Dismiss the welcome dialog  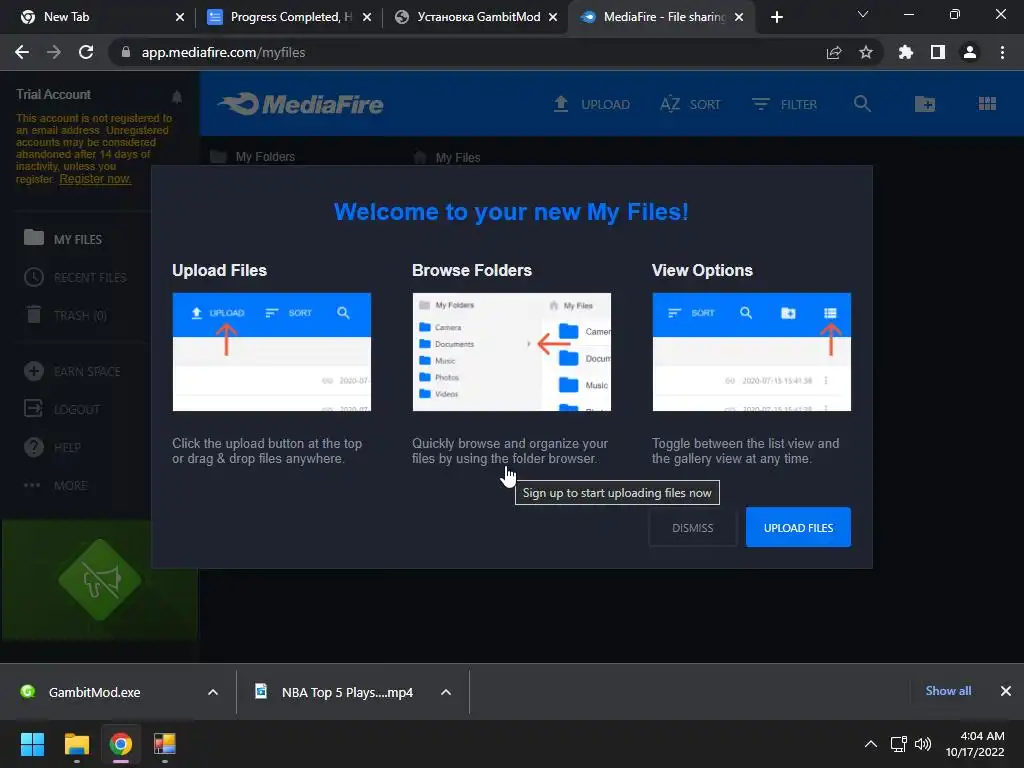tap(692, 528)
